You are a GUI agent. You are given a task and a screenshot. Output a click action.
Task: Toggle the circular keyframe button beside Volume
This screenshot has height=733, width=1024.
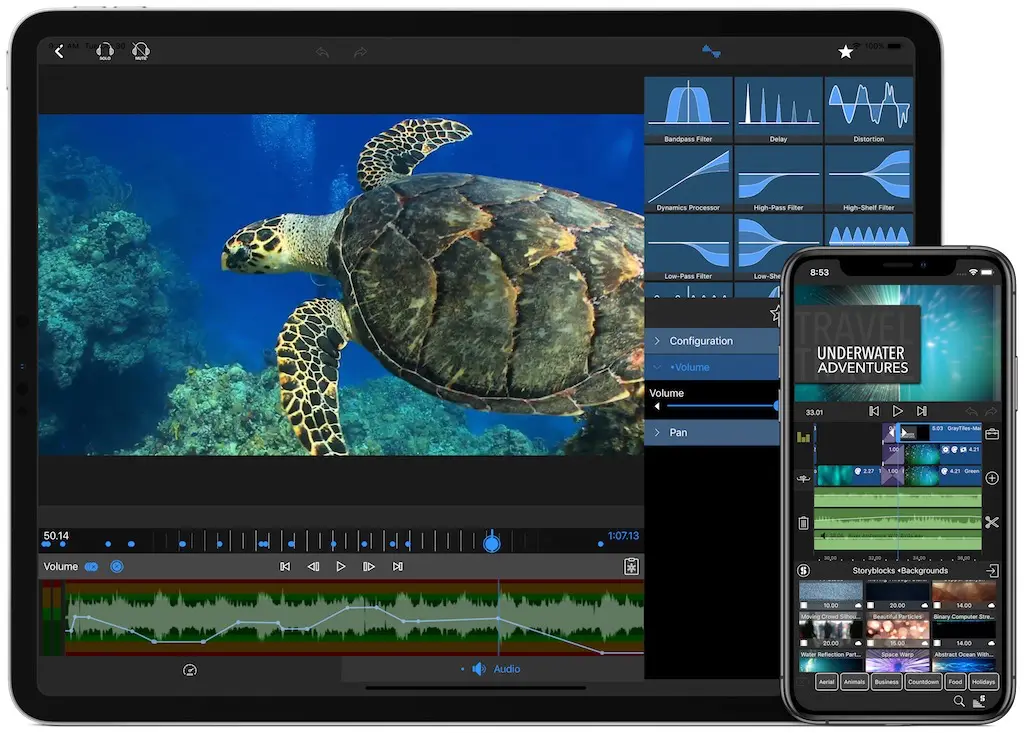(117, 567)
